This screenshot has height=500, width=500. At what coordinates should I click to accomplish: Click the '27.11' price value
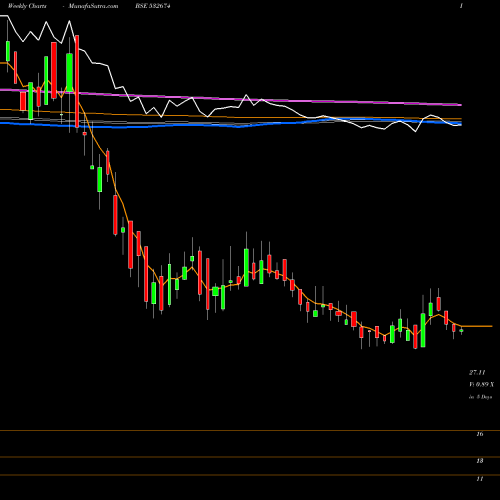pyautogui.click(x=477, y=372)
